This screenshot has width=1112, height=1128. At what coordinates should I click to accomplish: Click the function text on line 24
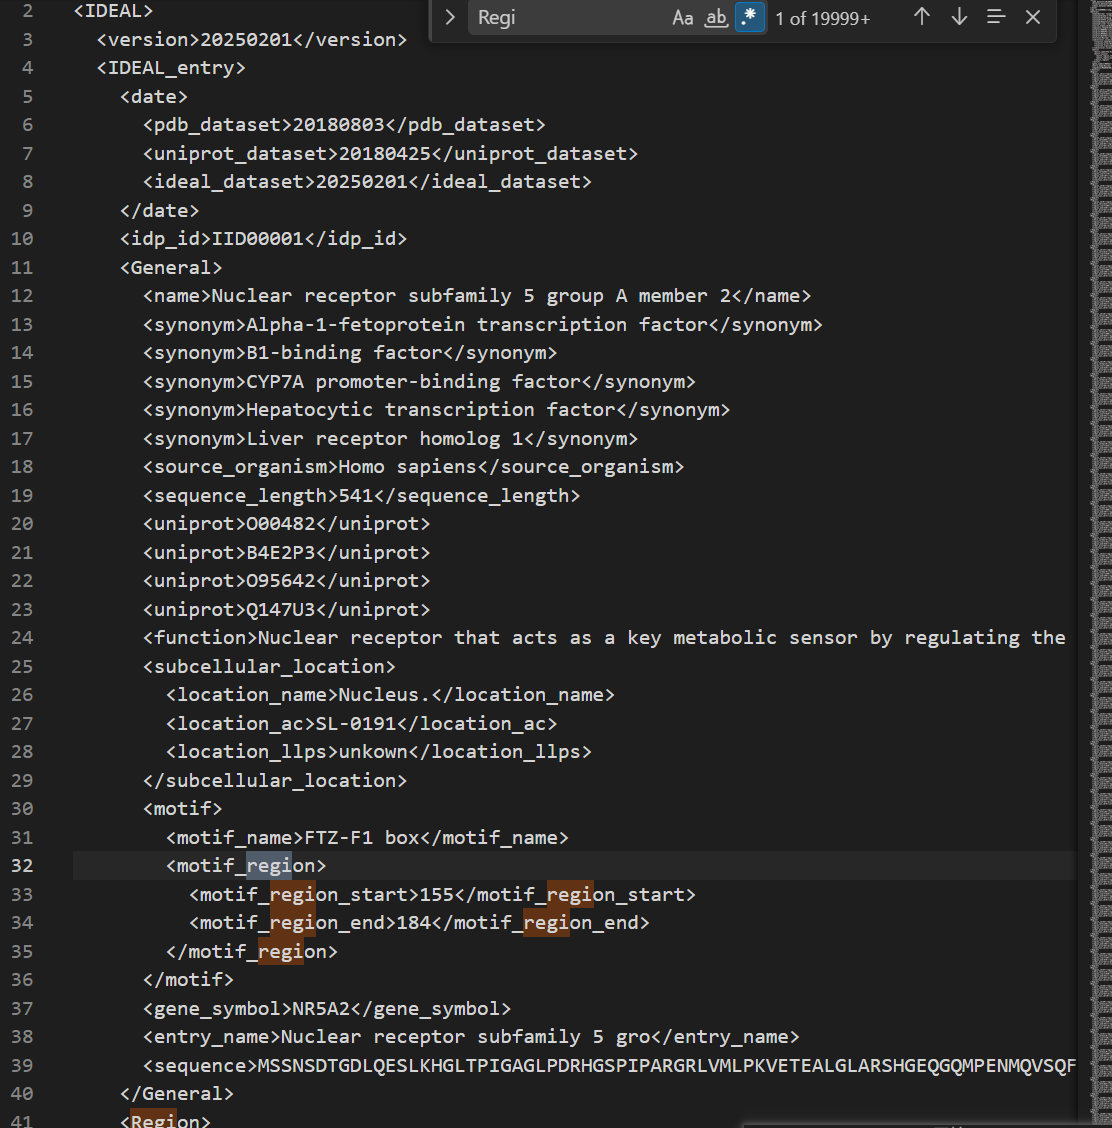(662, 637)
